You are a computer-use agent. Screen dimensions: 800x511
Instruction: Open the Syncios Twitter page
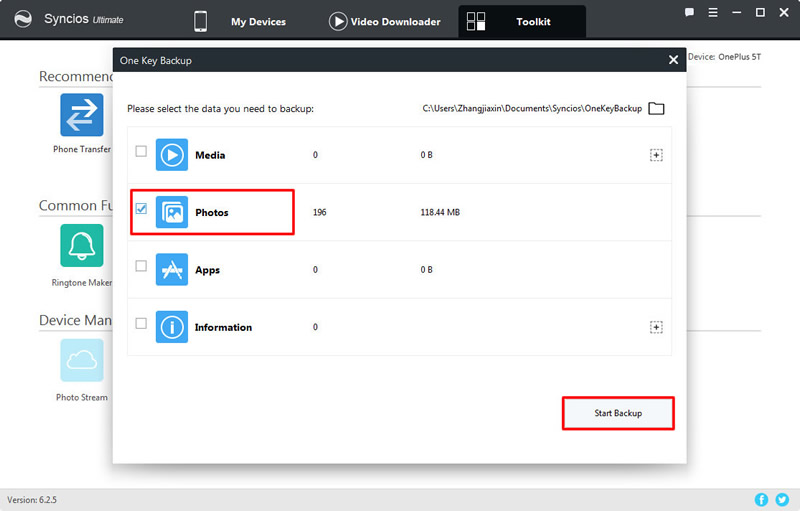pos(782,500)
